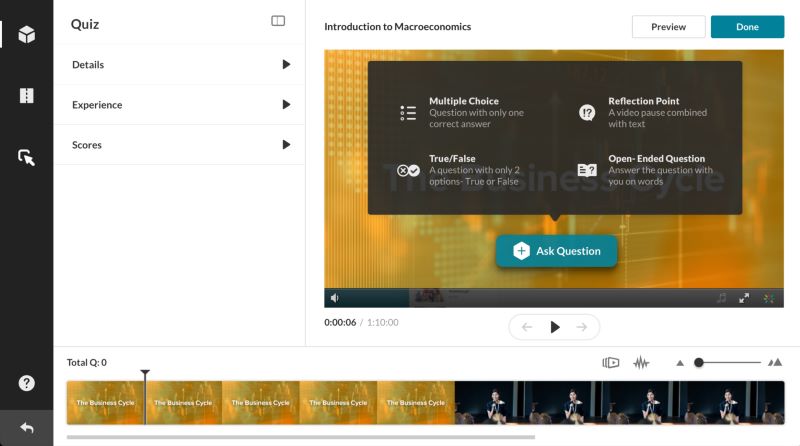The width and height of the screenshot is (800, 446).
Task: Open the help question mark icon
Action: (27, 383)
